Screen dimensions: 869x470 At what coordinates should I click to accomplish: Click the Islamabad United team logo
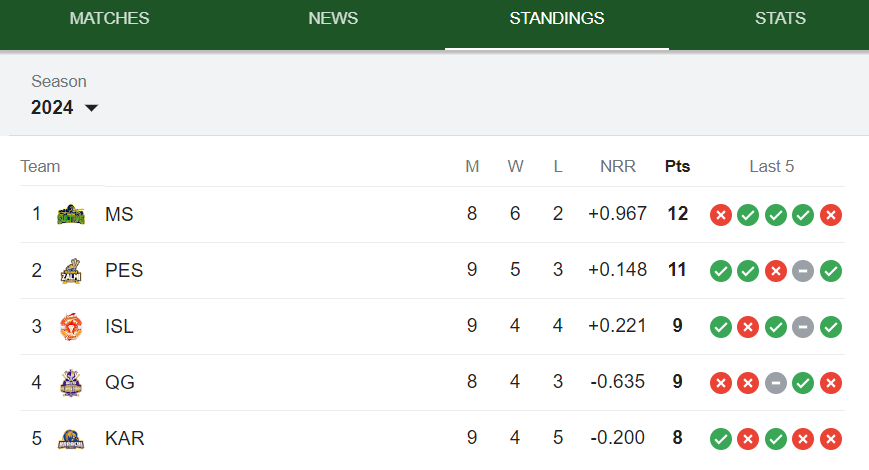pyautogui.click(x=71, y=327)
